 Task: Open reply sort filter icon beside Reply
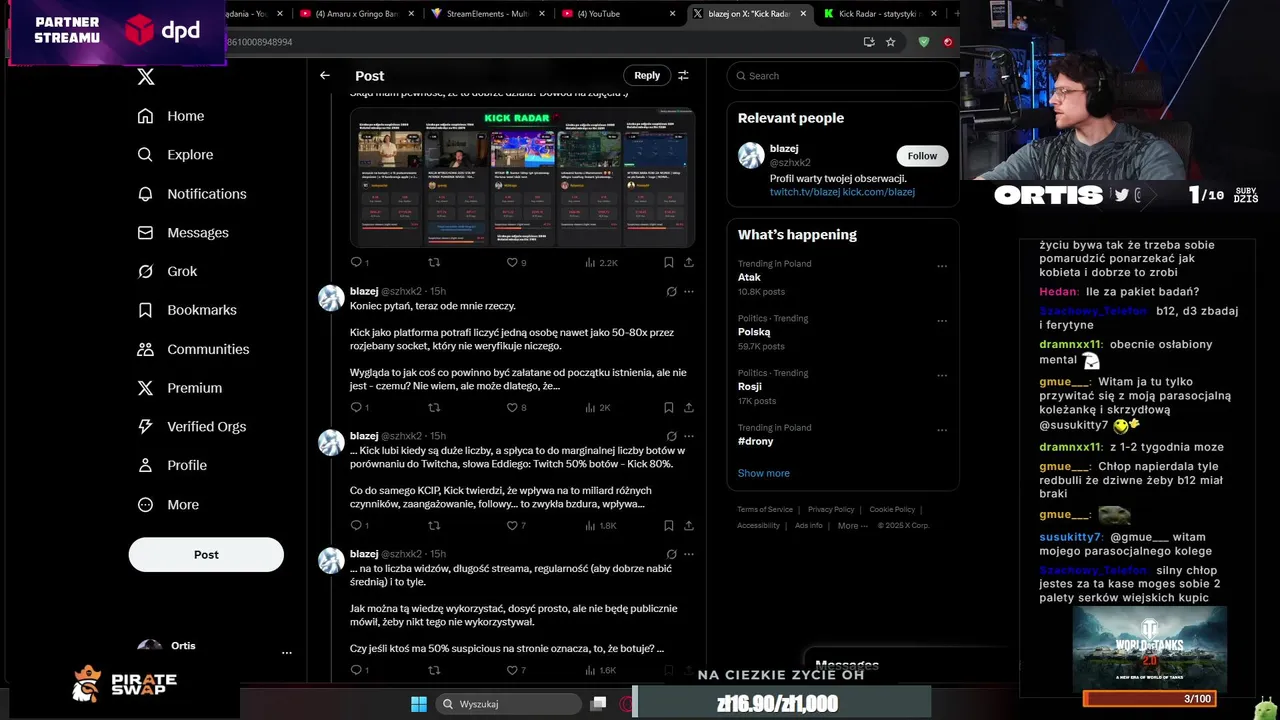pos(683,75)
